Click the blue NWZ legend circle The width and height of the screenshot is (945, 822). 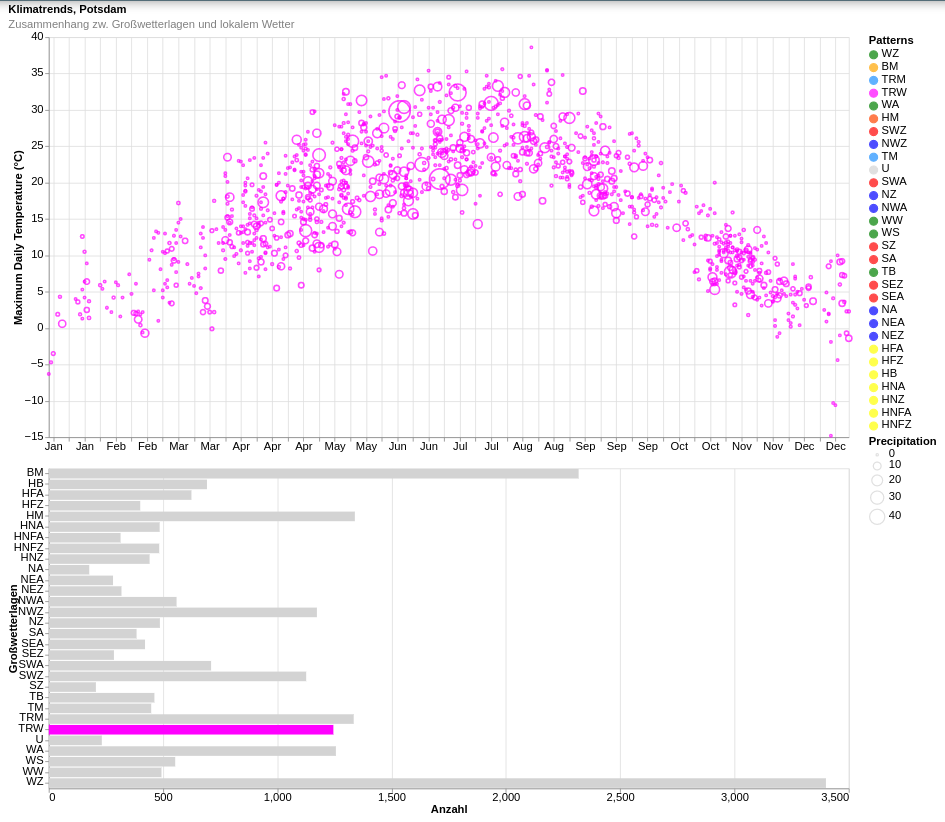click(x=873, y=144)
